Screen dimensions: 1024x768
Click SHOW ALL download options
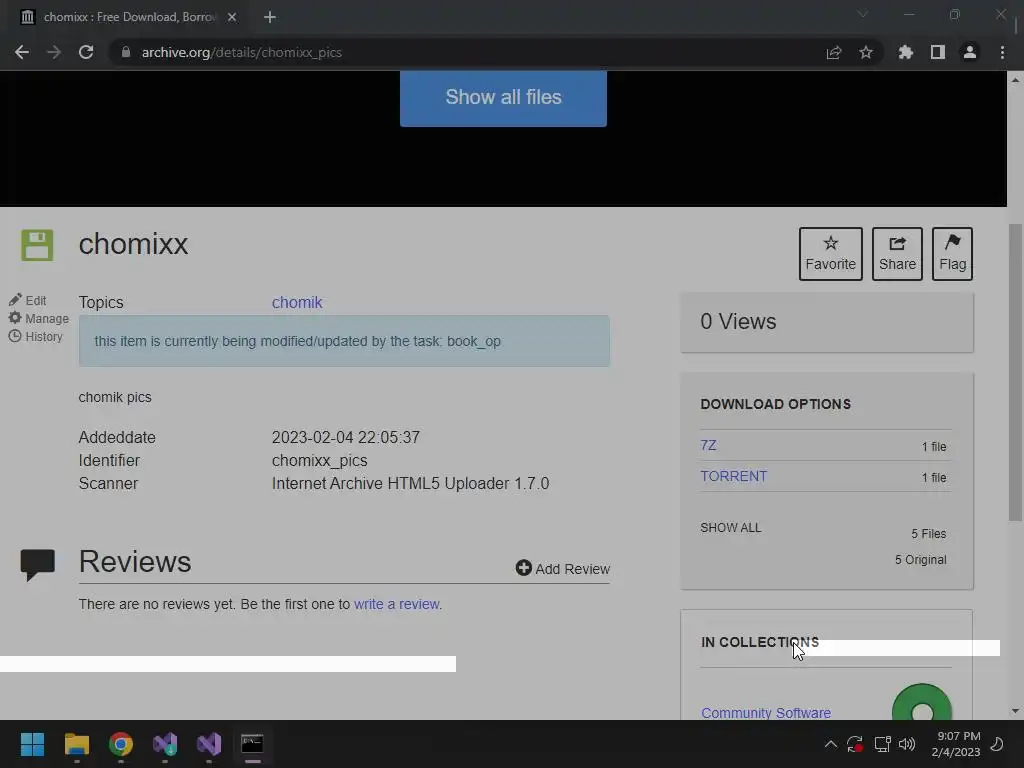click(731, 528)
